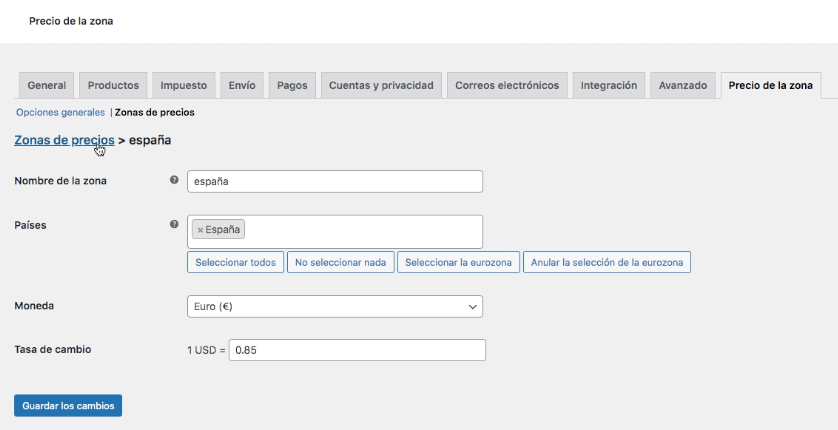Click No seleccionar nada button

pyautogui.click(x=340, y=263)
